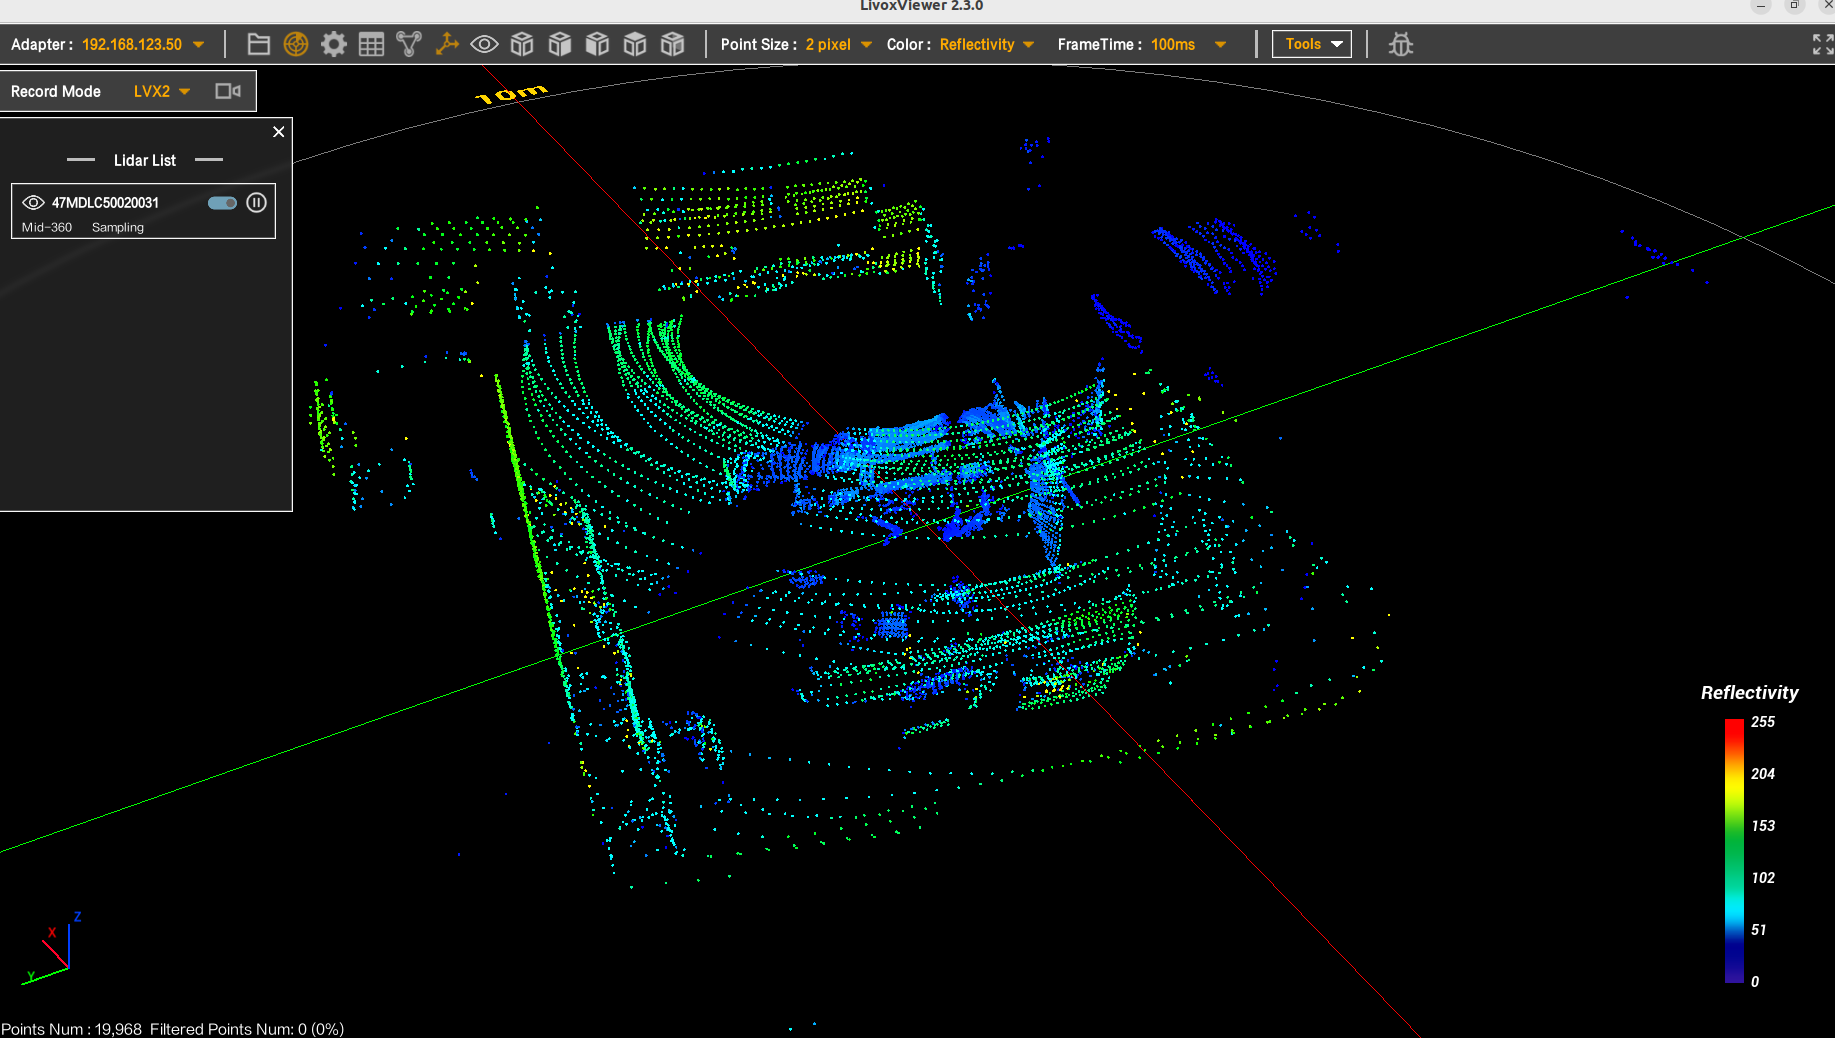This screenshot has height=1038, width=1835.
Task: Click the triangle node network icon
Action: (409, 44)
